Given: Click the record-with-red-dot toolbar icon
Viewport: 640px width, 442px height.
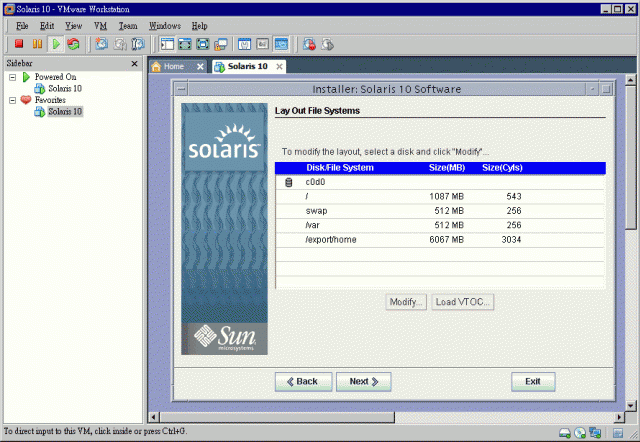Looking at the screenshot, I should coord(309,44).
